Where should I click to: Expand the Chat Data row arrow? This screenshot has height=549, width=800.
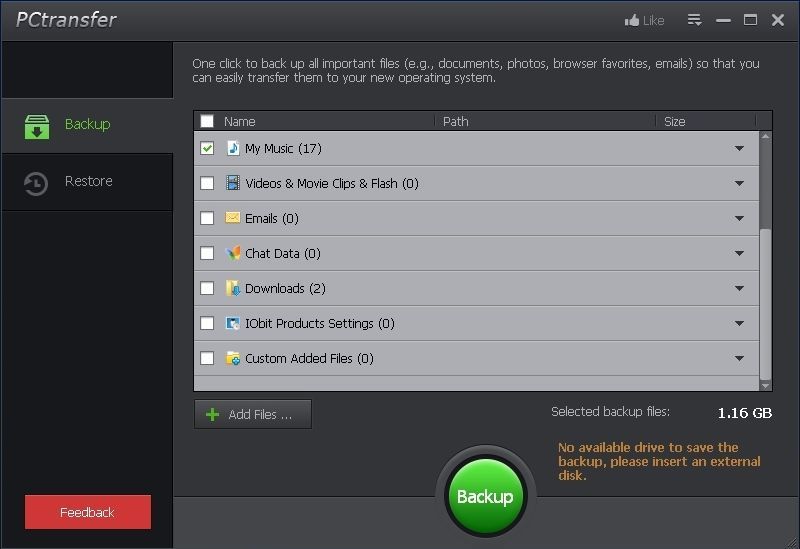click(739, 253)
